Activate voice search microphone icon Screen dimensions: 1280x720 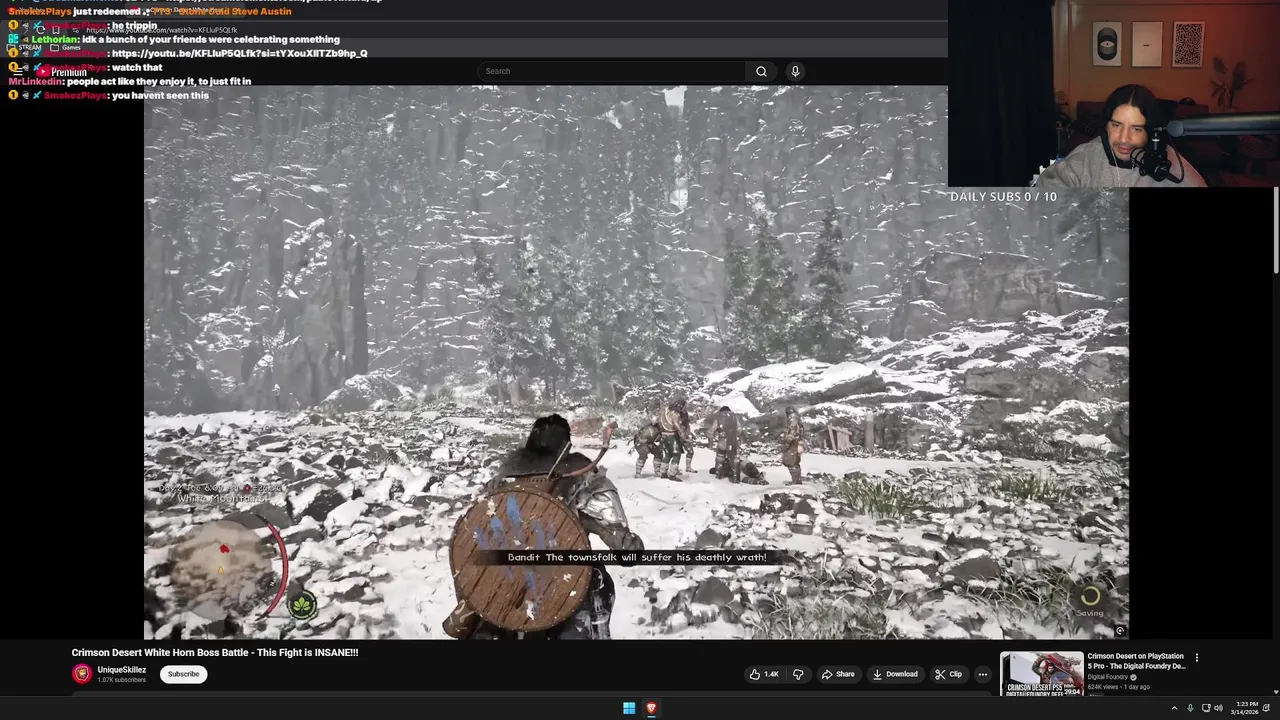795,71
